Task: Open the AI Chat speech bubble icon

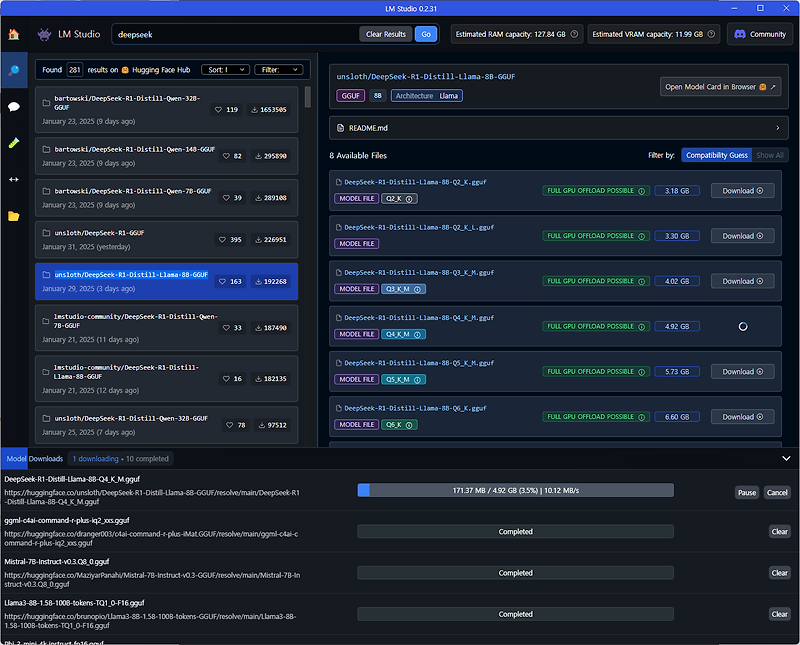Action: click(x=14, y=106)
